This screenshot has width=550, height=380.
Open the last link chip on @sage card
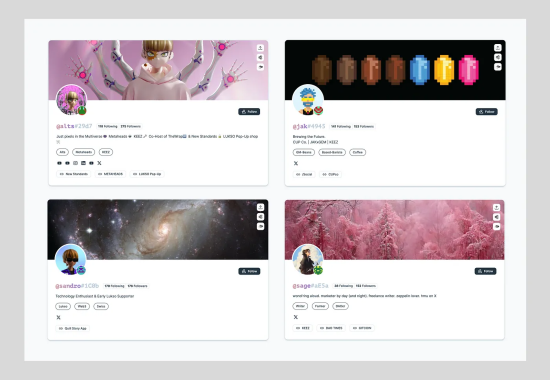click(362, 328)
